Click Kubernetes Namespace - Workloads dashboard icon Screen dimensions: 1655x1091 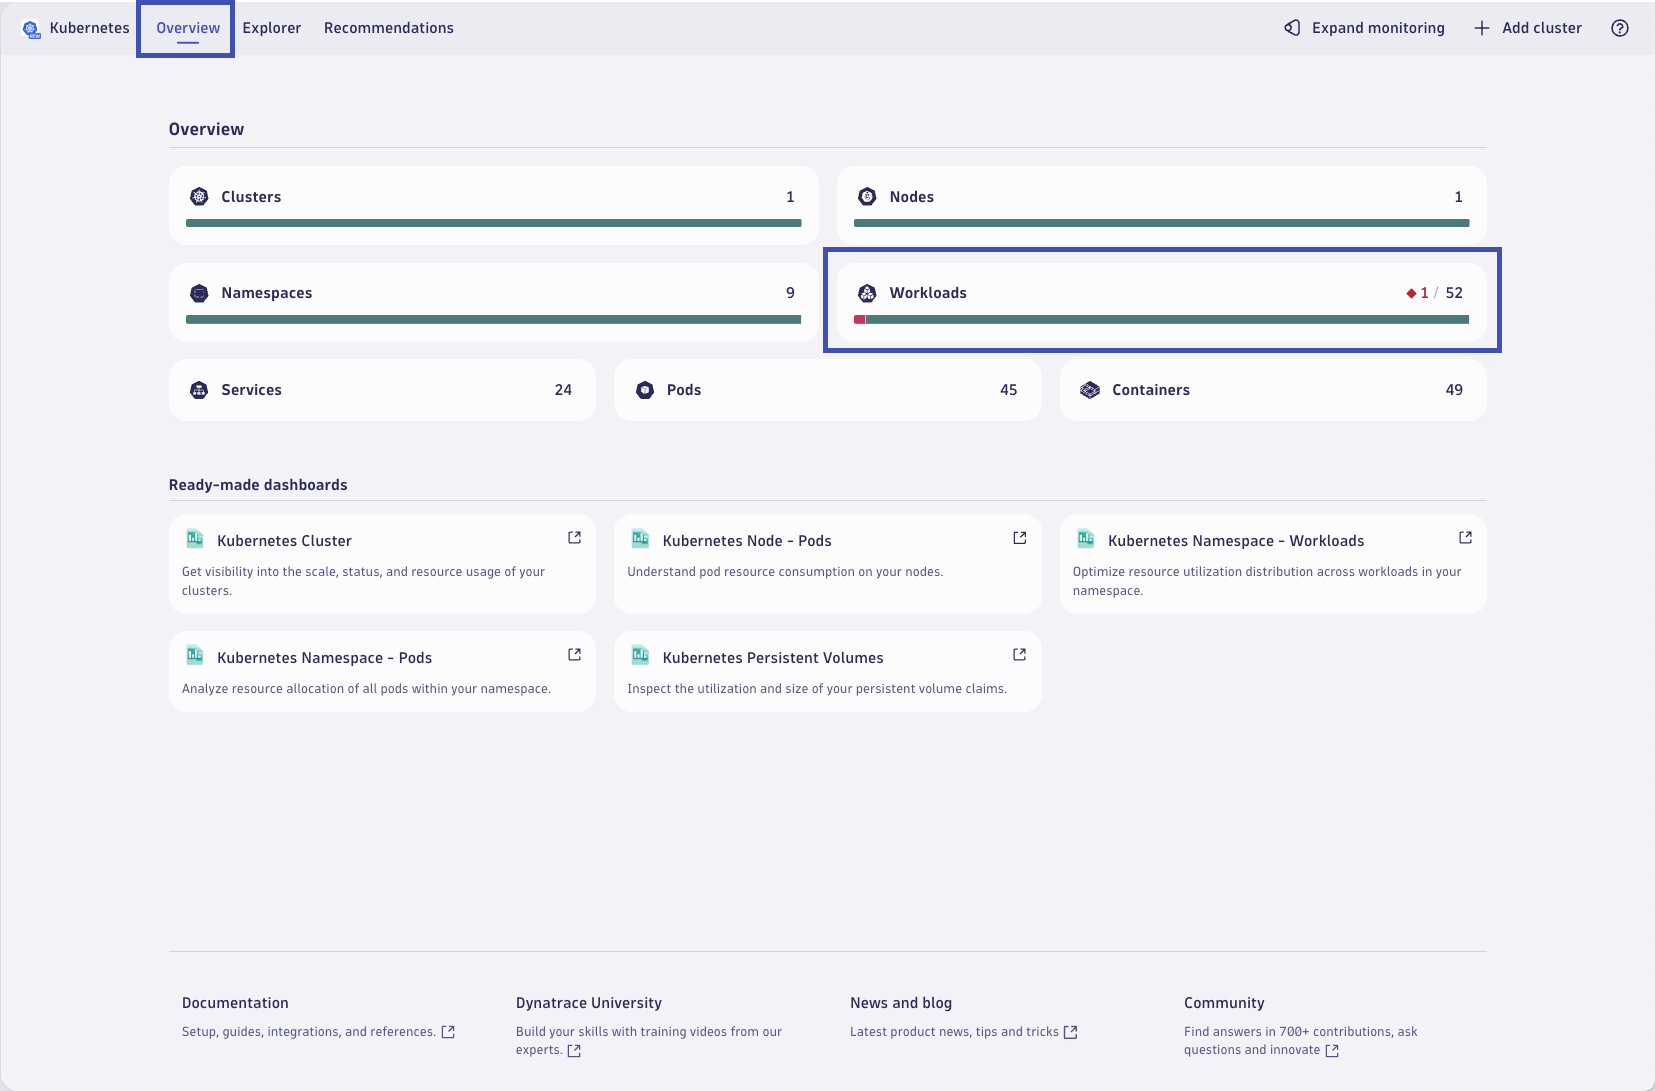click(x=1085, y=539)
